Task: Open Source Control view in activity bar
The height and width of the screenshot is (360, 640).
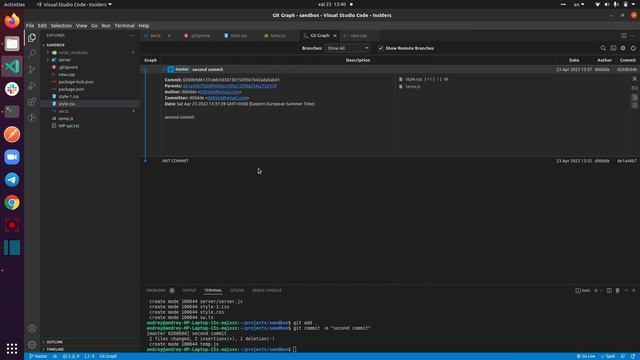Action: tap(32, 69)
